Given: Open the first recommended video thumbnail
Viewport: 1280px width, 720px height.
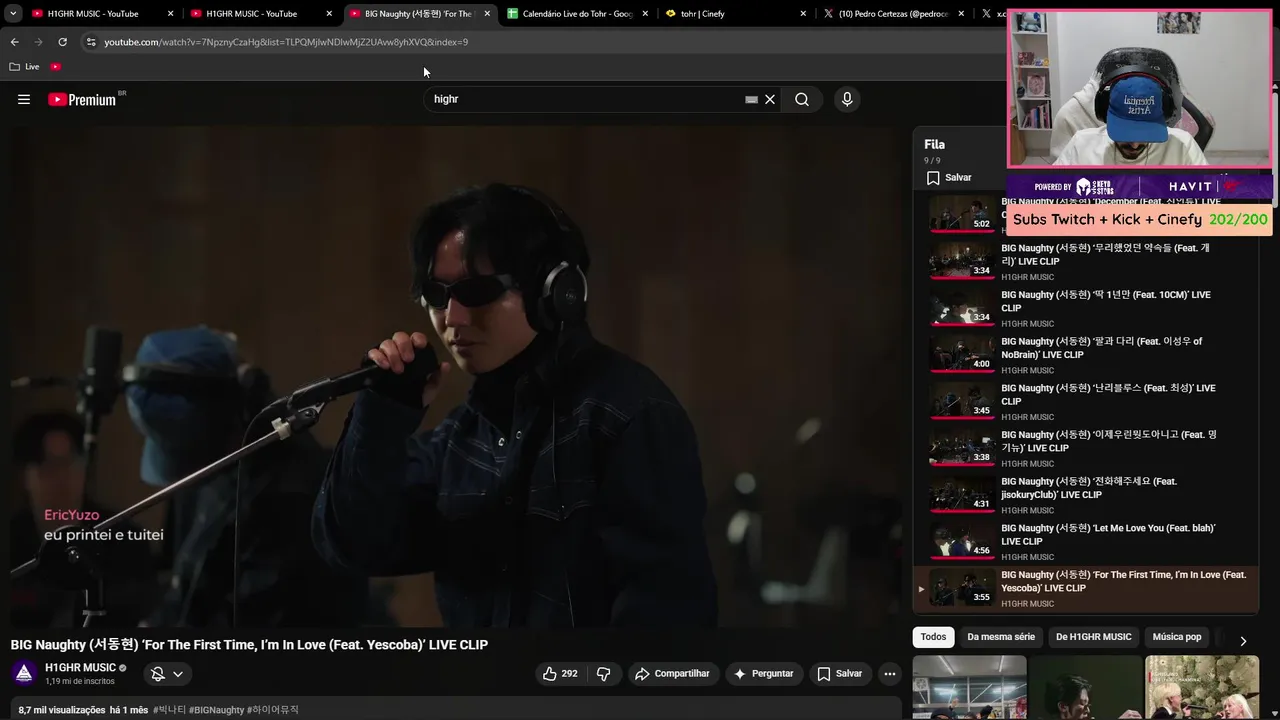Looking at the screenshot, I should (969, 687).
